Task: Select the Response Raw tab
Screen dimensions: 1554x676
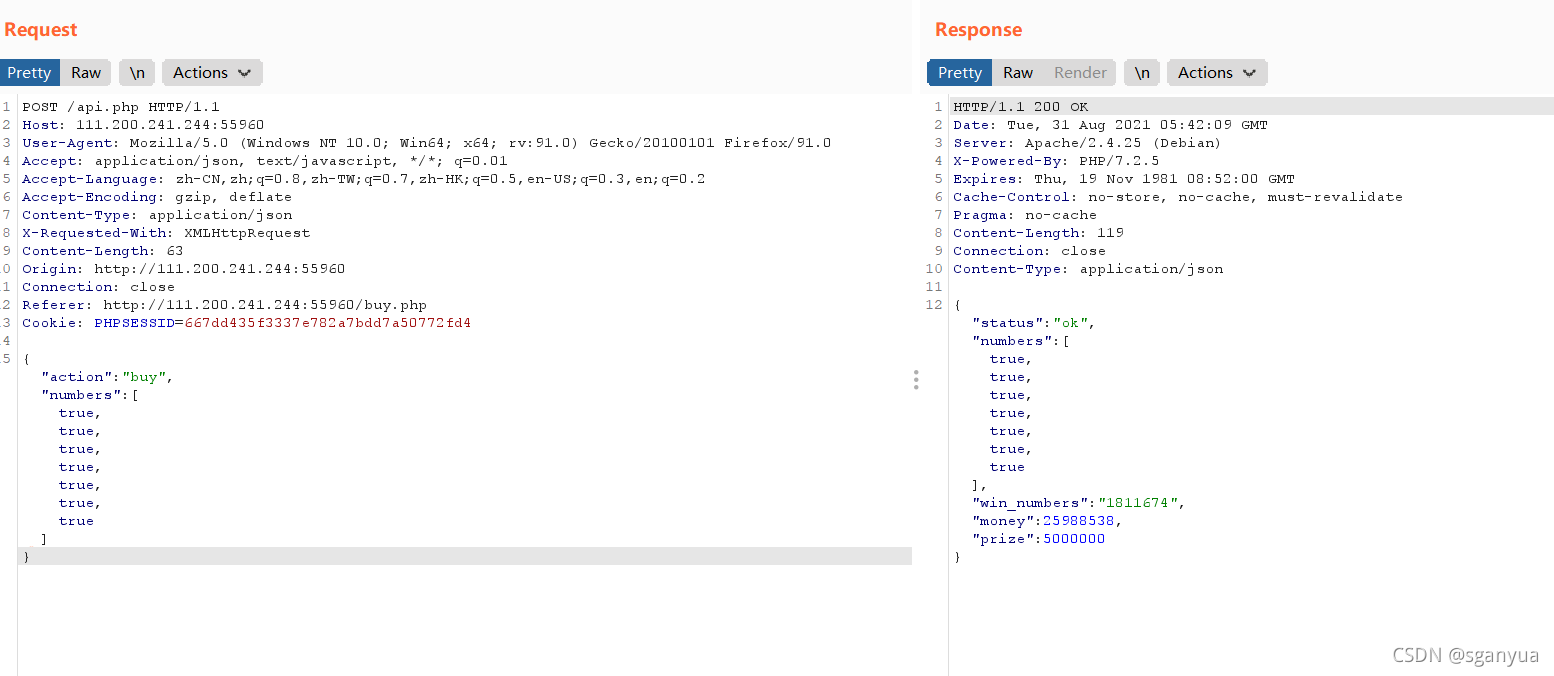Action: (x=1018, y=72)
